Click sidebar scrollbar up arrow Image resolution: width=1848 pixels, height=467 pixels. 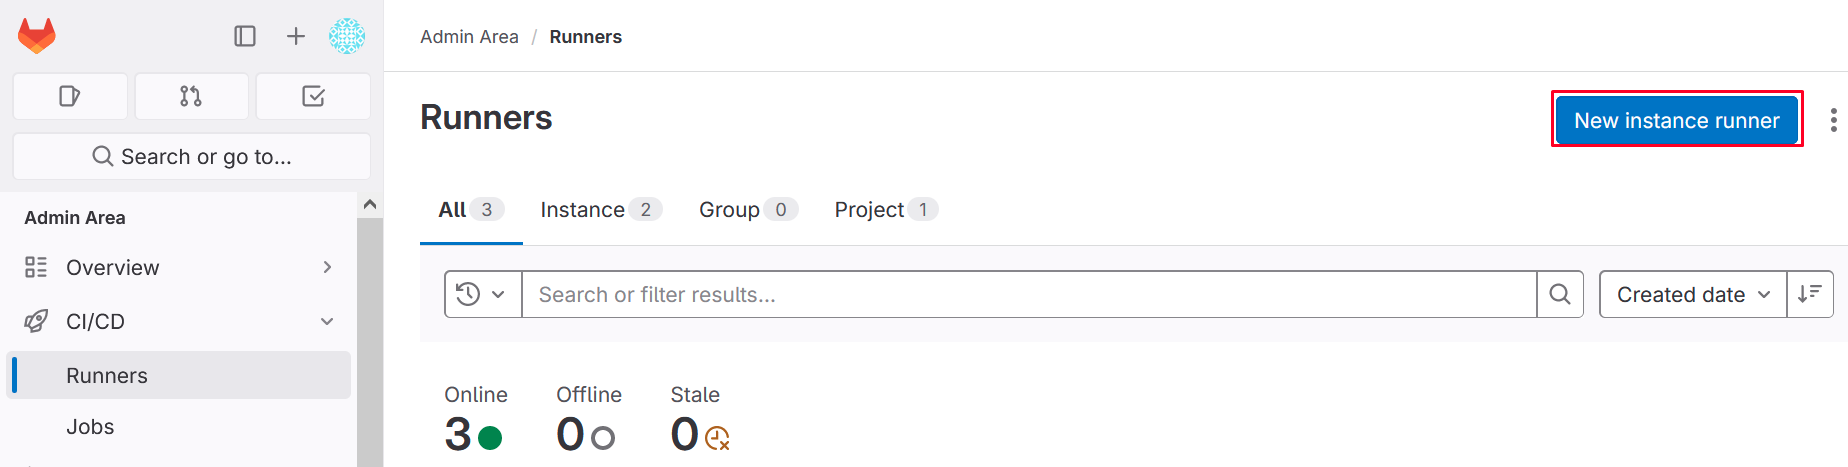370,204
